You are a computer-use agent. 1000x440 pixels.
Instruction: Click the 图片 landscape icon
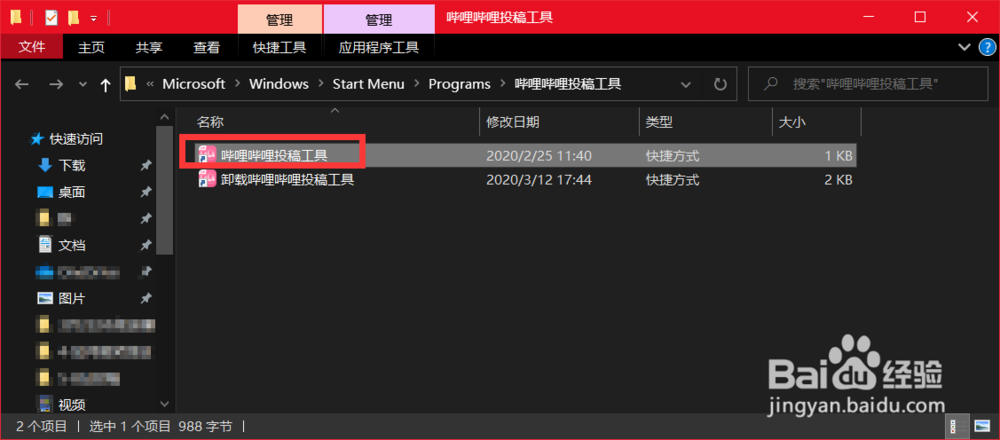(45, 298)
